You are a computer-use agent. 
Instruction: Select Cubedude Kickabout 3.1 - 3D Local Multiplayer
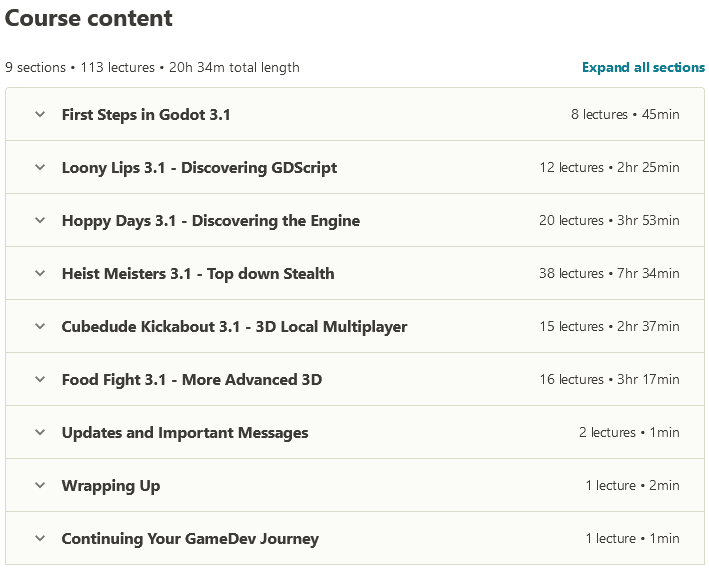234,327
